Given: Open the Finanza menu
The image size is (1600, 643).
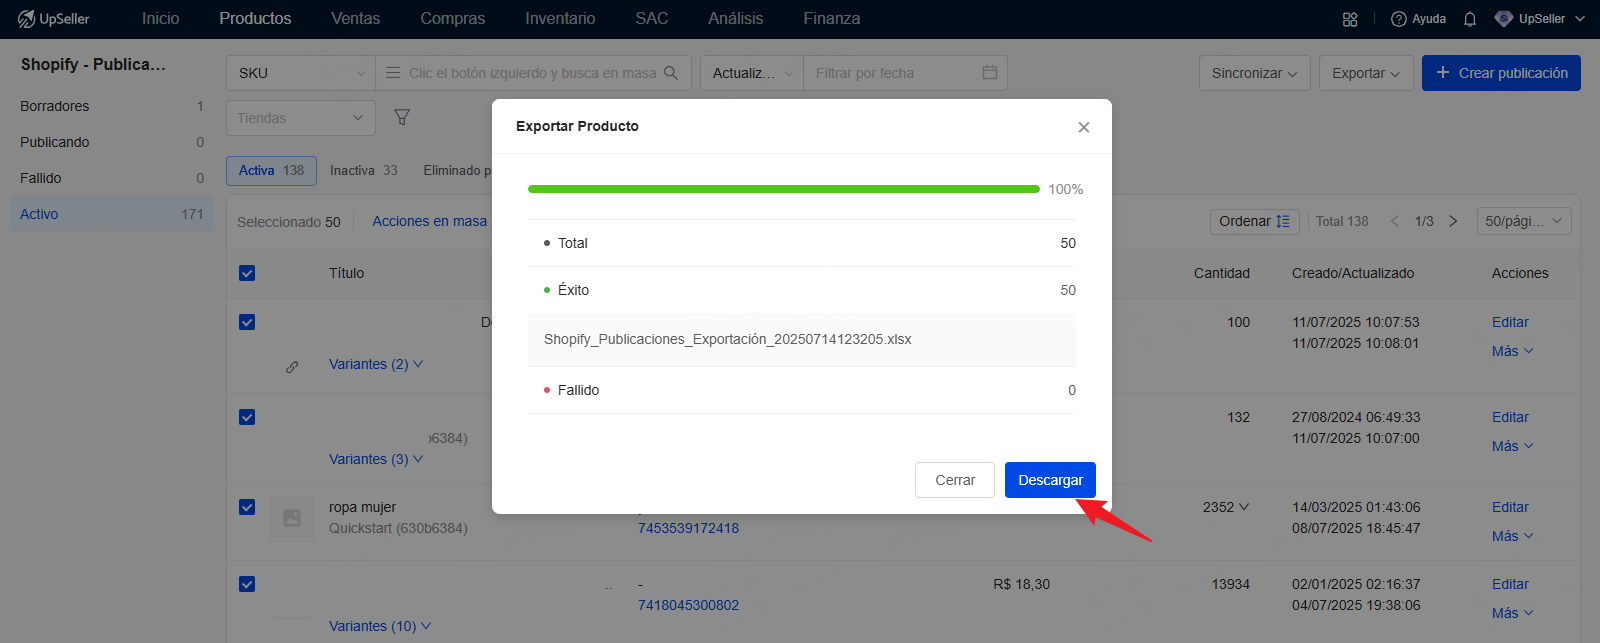Looking at the screenshot, I should [832, 19].
